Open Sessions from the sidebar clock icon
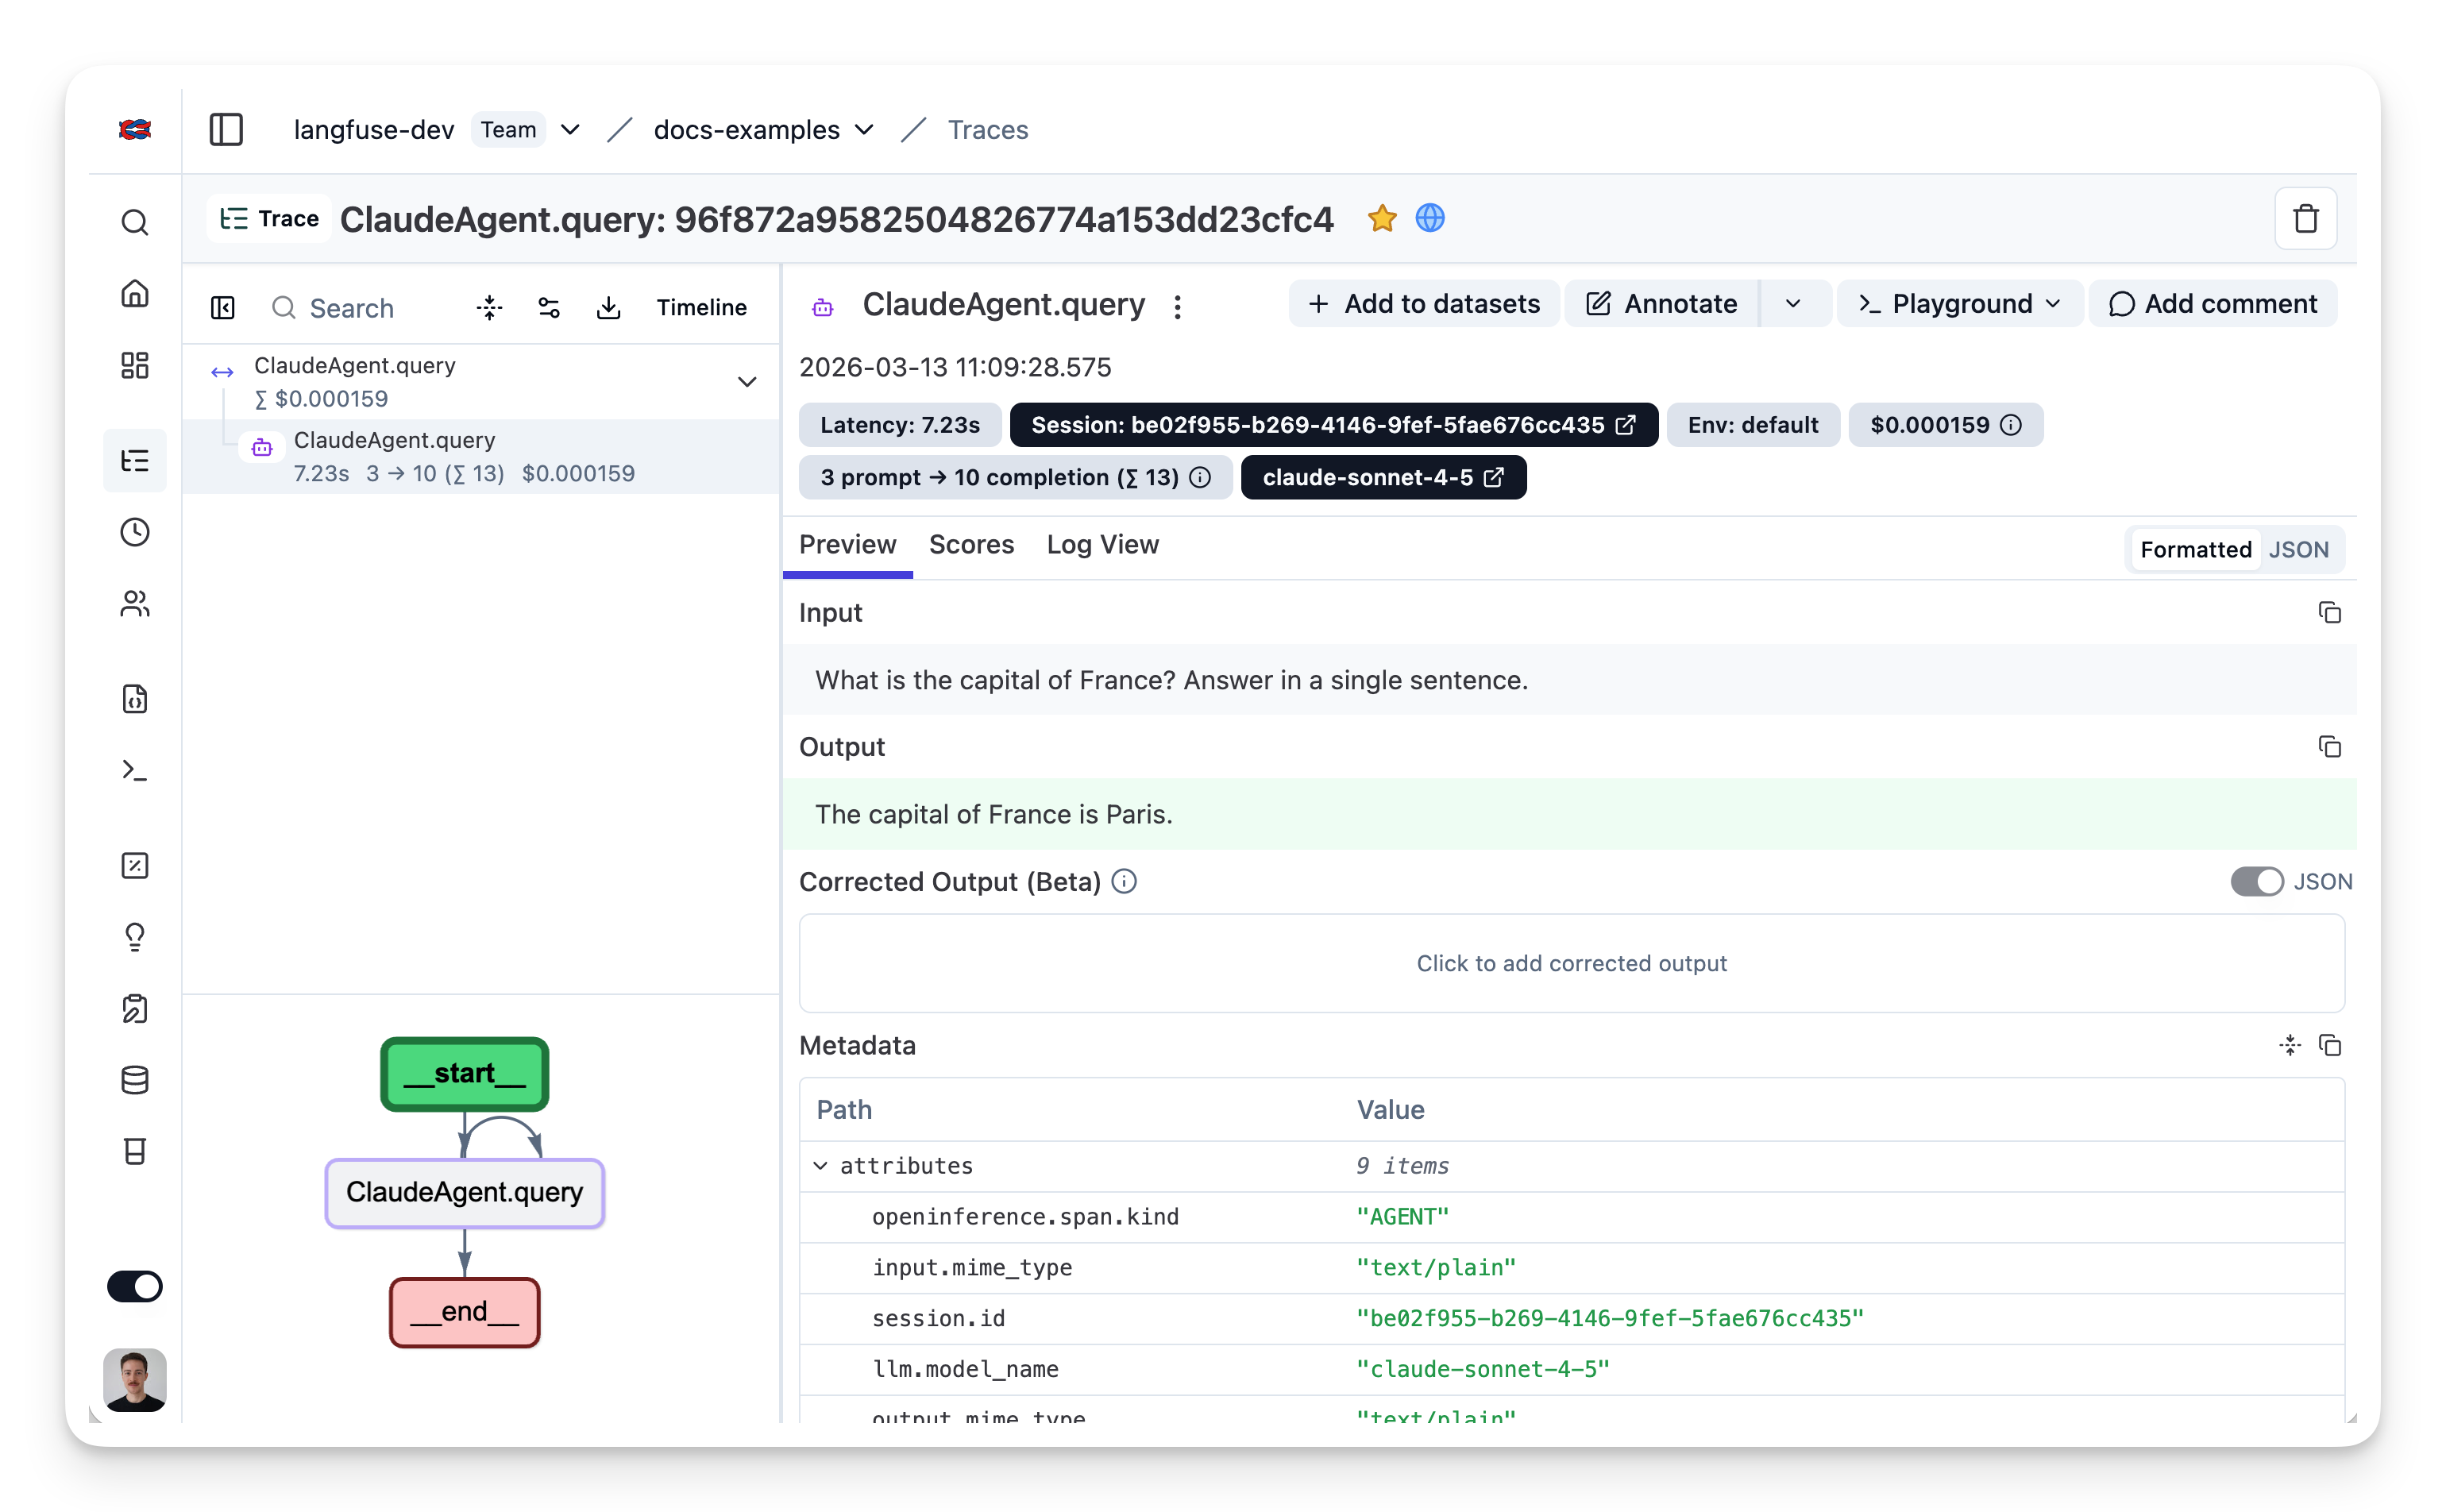The width and height of the screenshot is (2446, 1512). point(135,531)
